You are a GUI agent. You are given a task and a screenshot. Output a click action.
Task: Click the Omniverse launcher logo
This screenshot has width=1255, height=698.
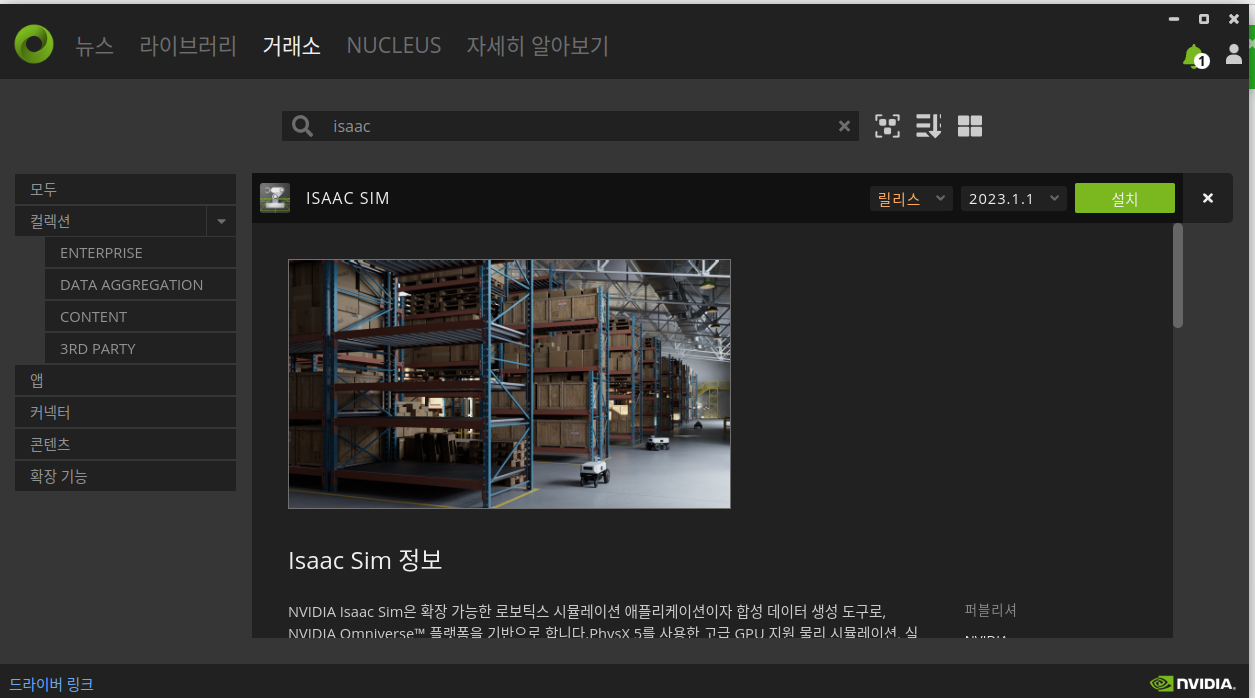(34, 44)
